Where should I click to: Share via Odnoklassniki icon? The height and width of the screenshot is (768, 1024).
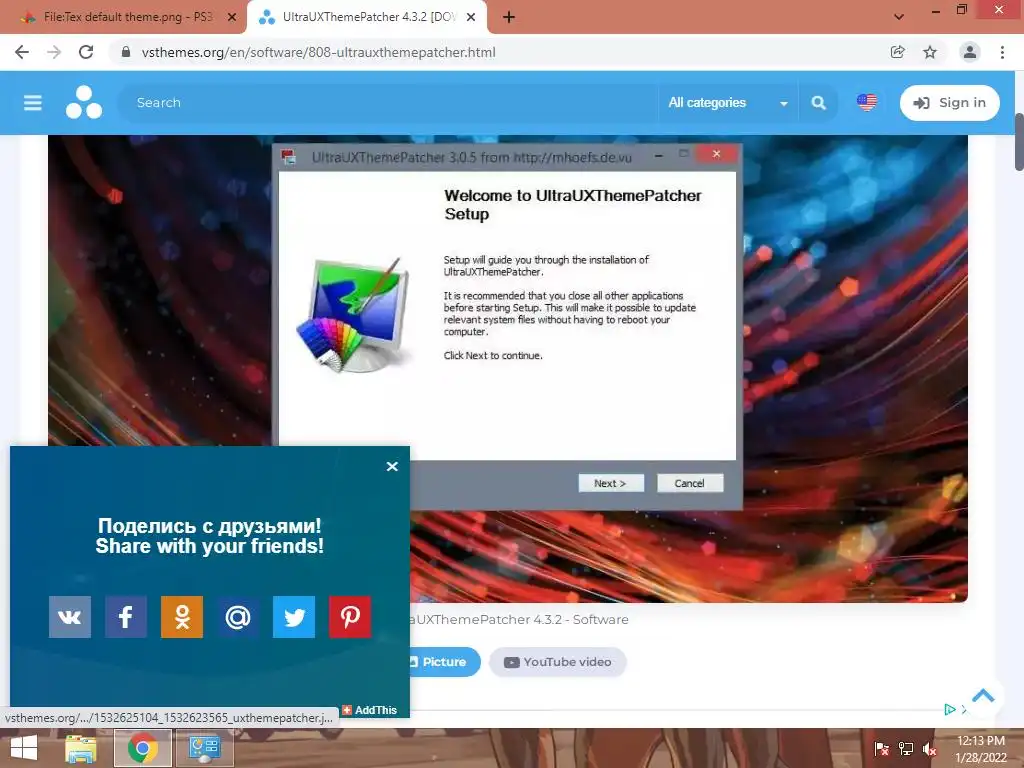(182, 616)
